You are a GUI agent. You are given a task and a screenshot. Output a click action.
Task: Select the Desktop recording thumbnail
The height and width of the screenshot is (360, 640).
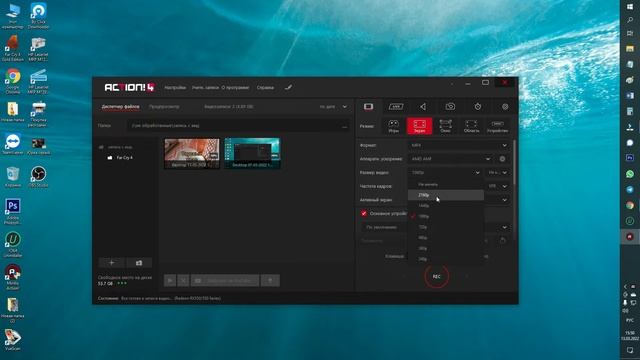click(253, 153)
